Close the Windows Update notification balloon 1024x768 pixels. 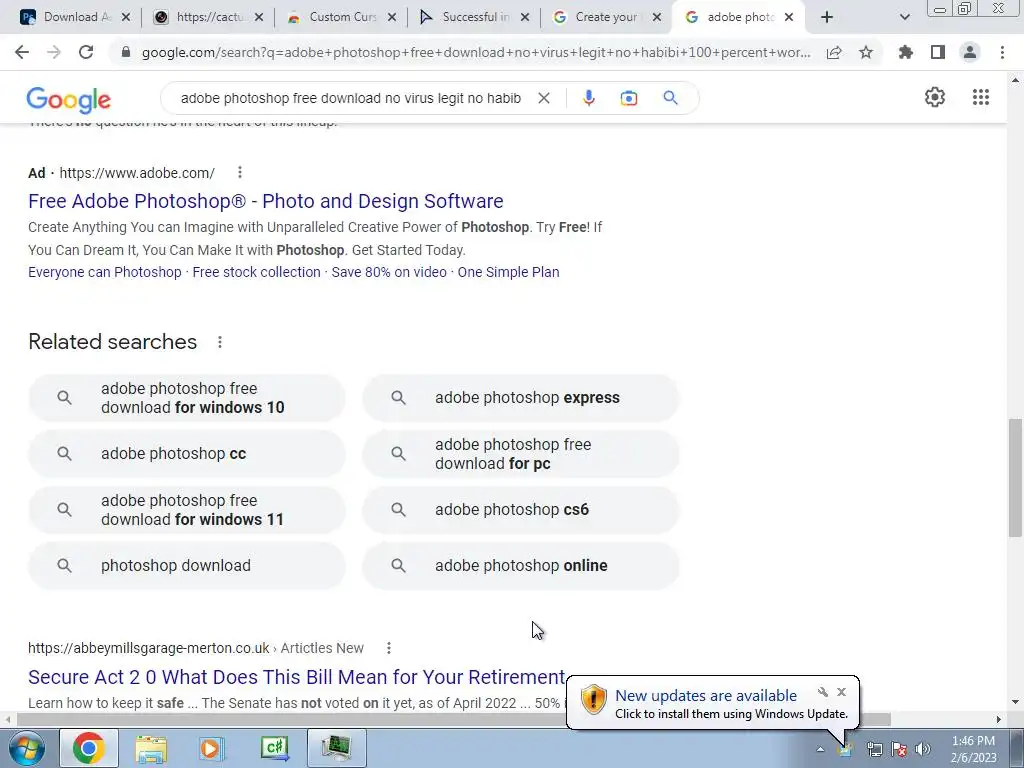tap(841, 692)
